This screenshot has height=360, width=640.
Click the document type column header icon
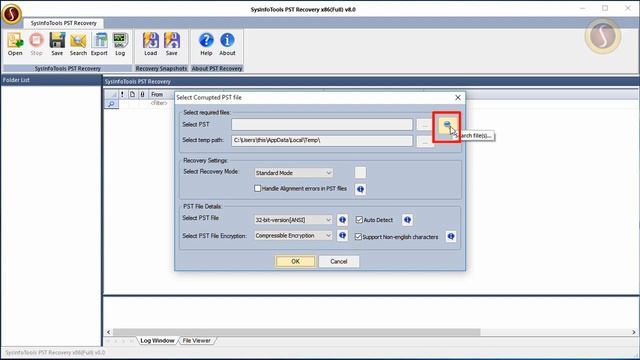click(132, 94)
